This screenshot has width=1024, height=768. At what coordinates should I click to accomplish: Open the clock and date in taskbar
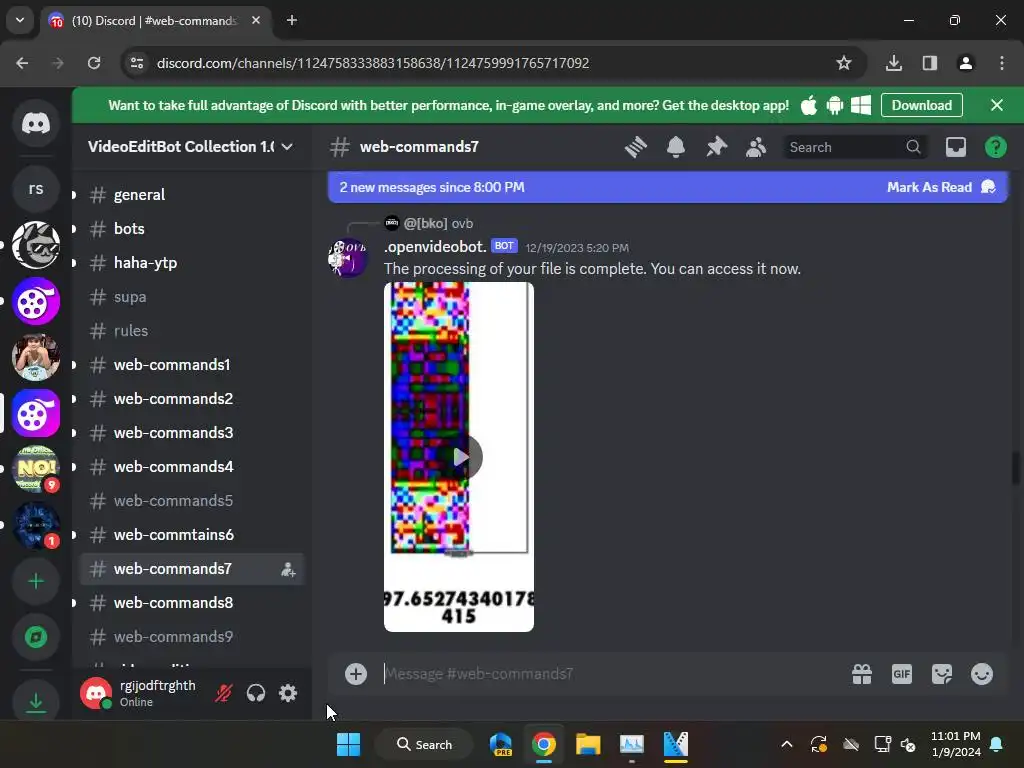point(955,744)
